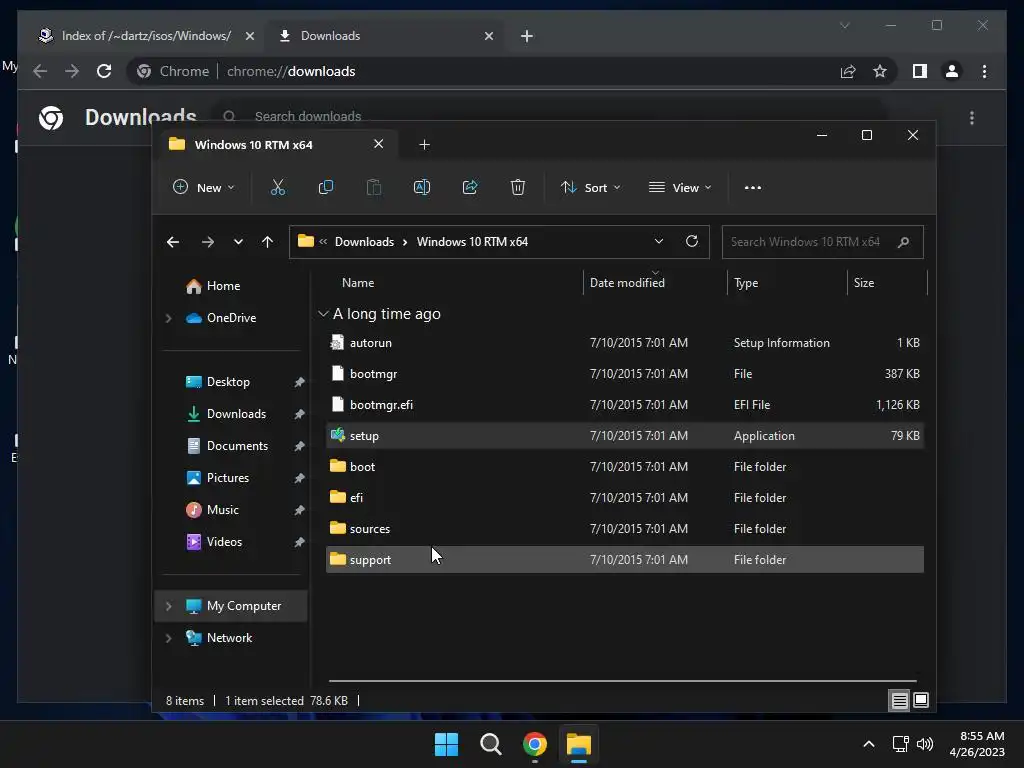1024x768 pixels.
Task: Bookmark this page with star icon
Action: 880,71
